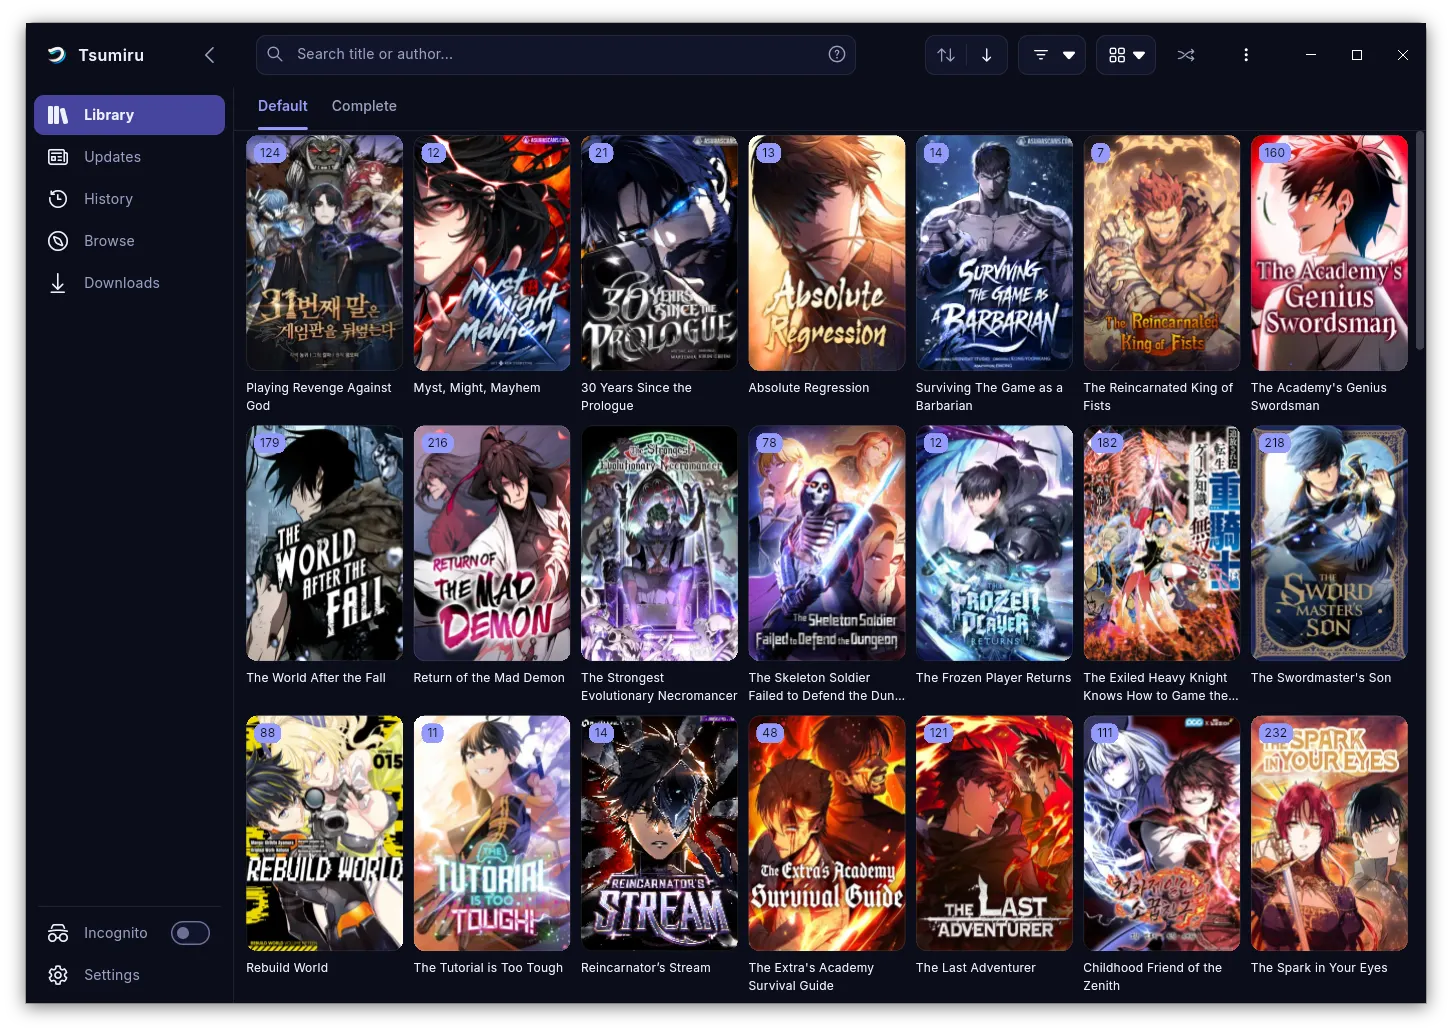Click the title text Childhood Friend of the Zenith
The height and width of the screenshot is (1032, 1452).
click(1152, 977)
